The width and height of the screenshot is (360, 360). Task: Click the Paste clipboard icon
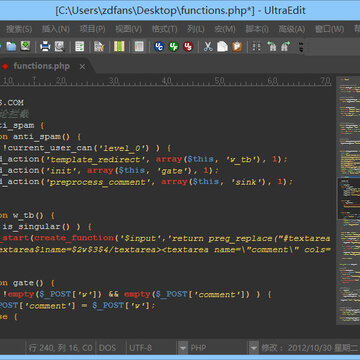237,46
